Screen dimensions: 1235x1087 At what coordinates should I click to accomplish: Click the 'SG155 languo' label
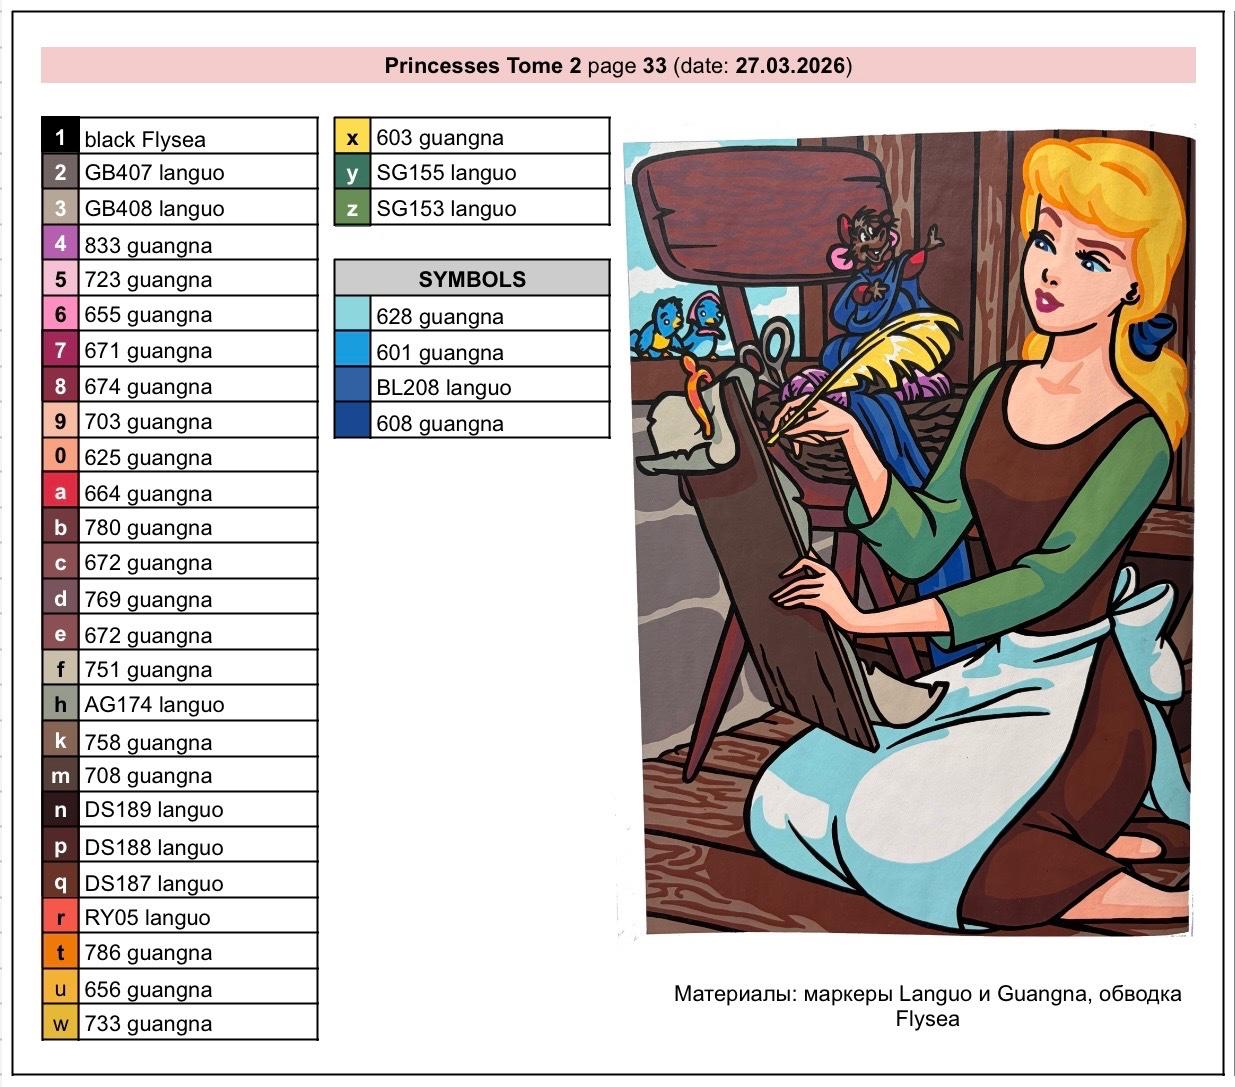coord(446,172)
